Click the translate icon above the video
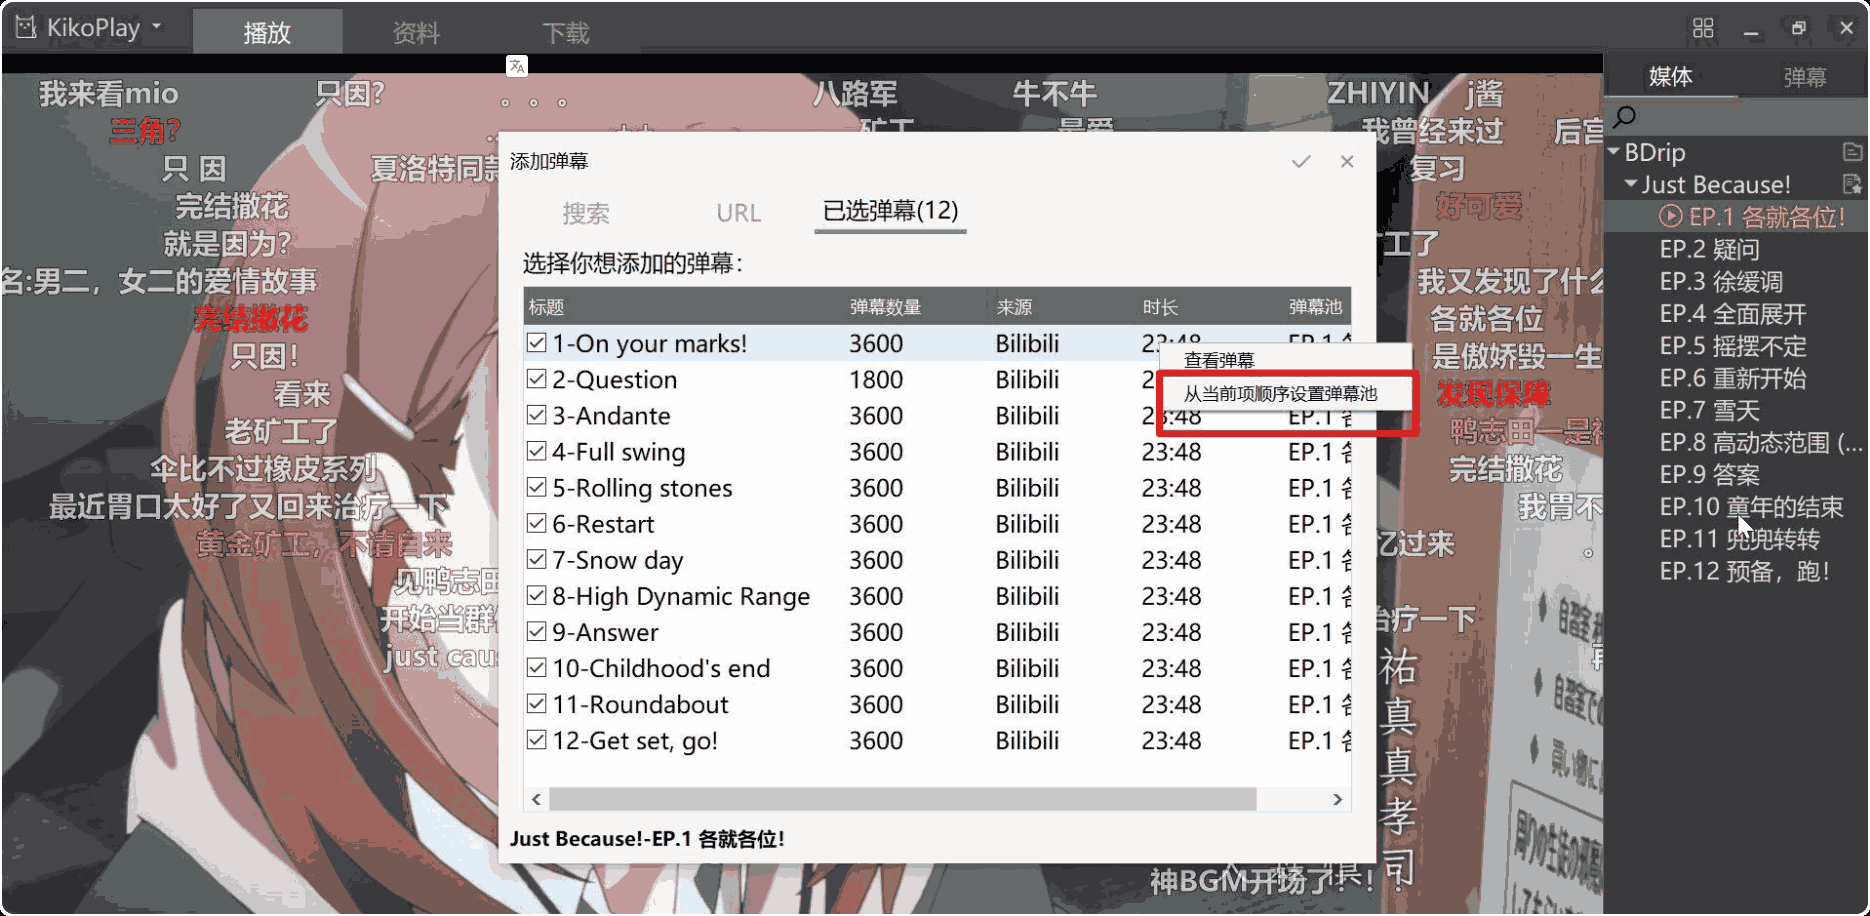The height and width of the screenshot is (916, 1870). pyautogui.click(x=516, y=66)
